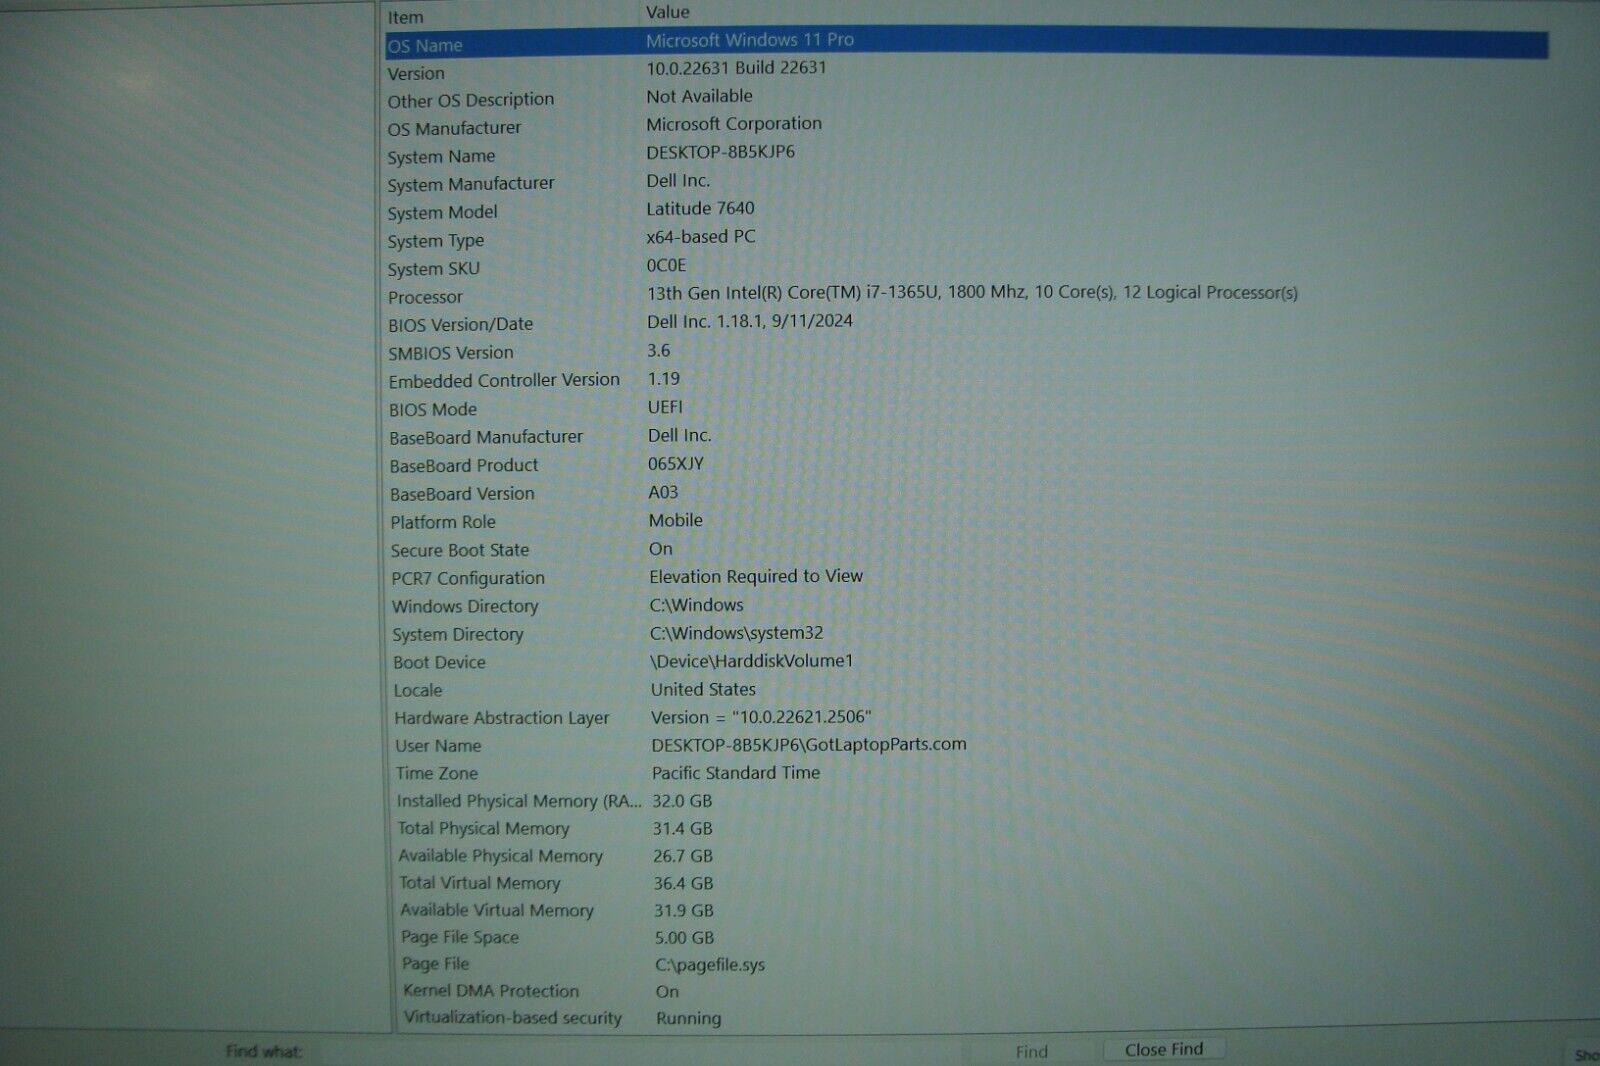Select the BaseBoard Manufacturer row
The height and width of the screenshot is (1066, 1600).
coord(966,436)
